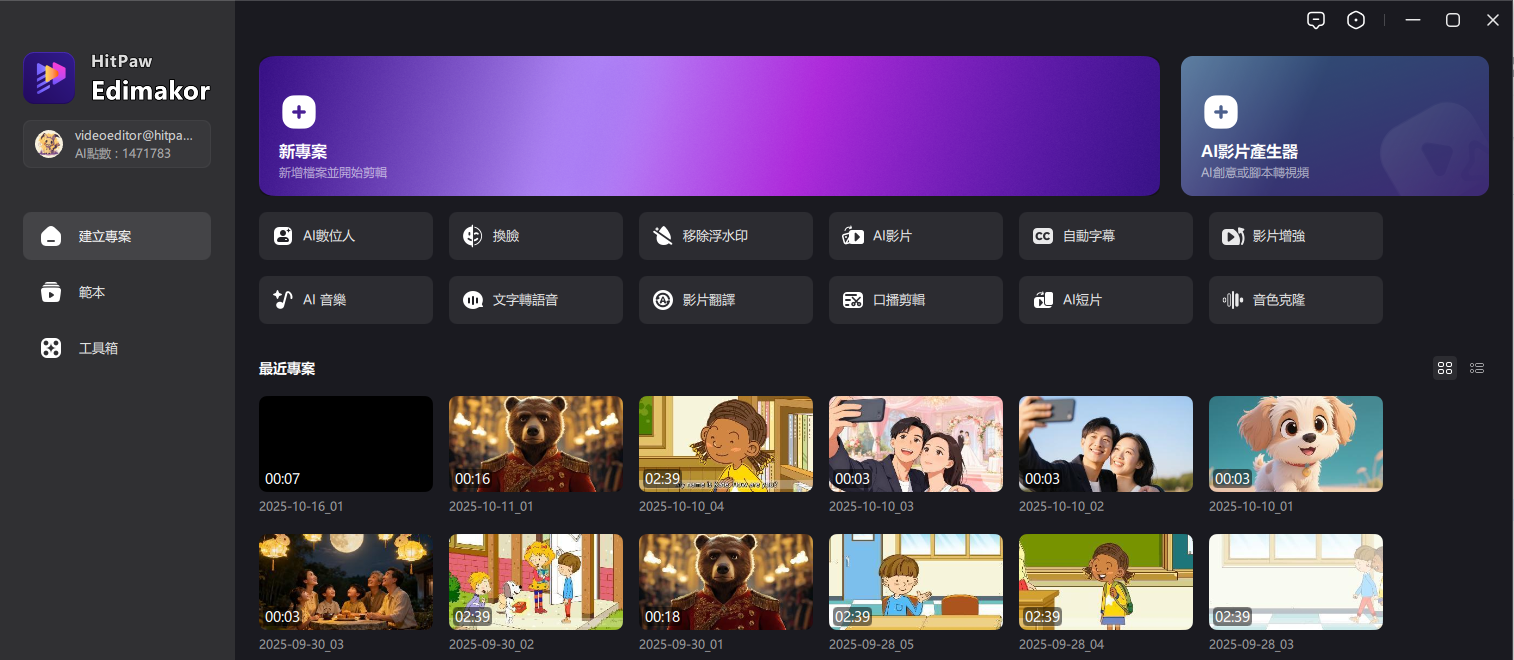Open project 2025-10-11_01 bear thumbnail
The image size is (1514, 660).
535,443
